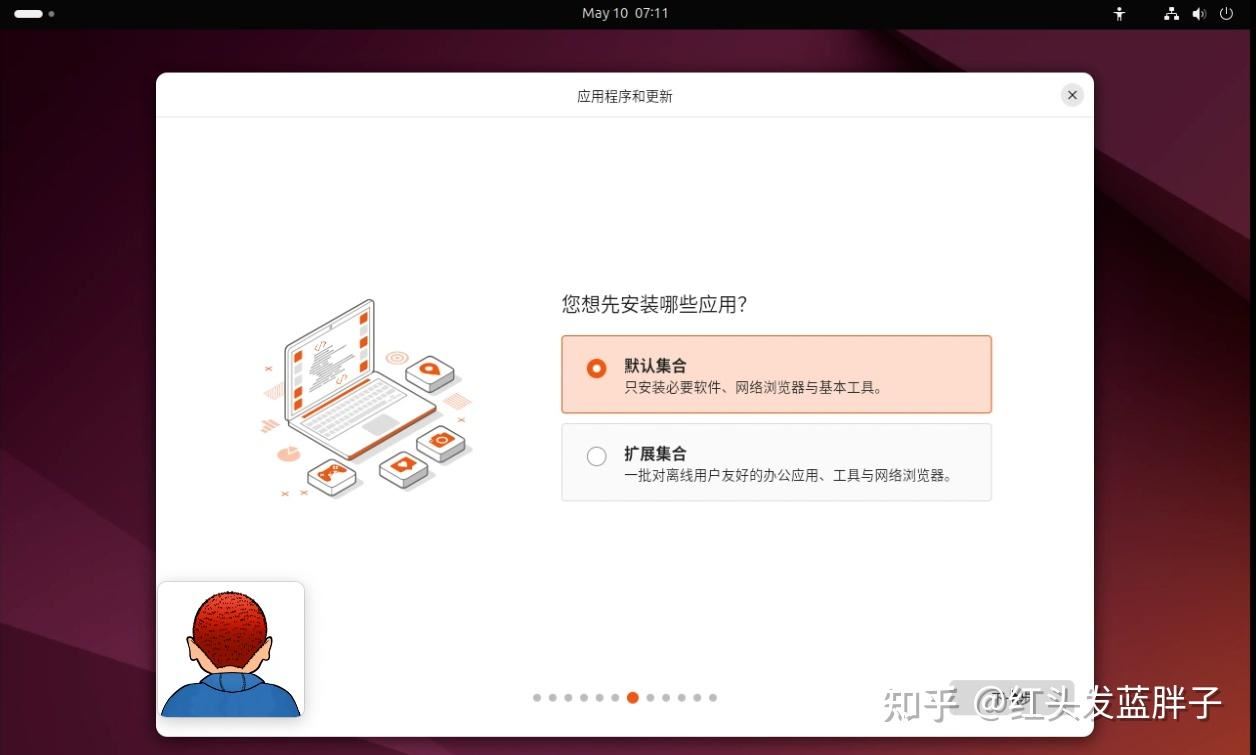
Task: Click the 默认集合 option description text
Action: click(x=753, y=388)
